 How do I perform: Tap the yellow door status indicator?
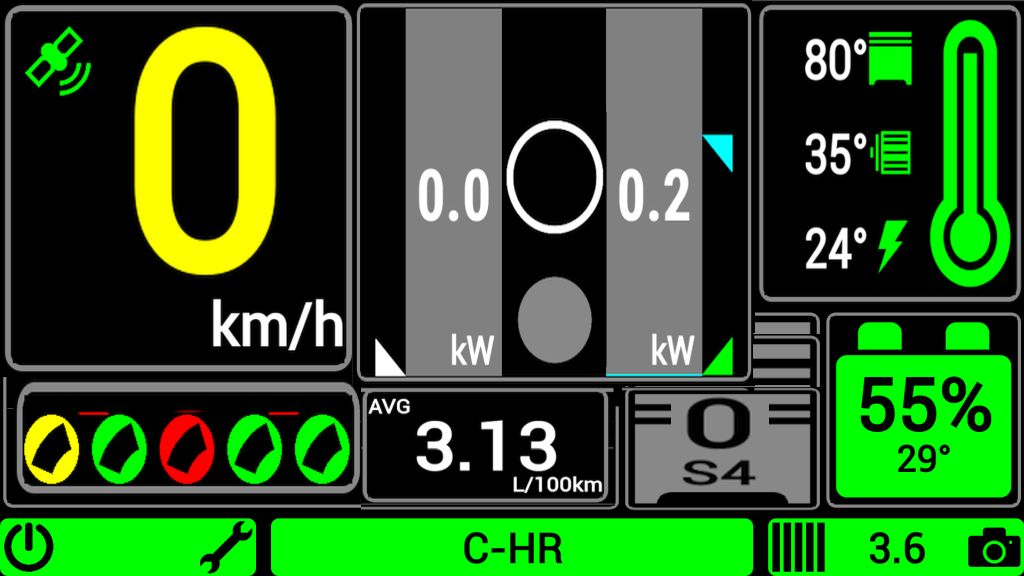click(52, 448)
